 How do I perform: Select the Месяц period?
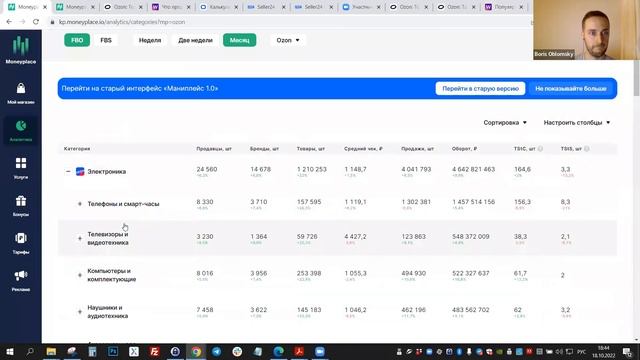tap(240, 40)
